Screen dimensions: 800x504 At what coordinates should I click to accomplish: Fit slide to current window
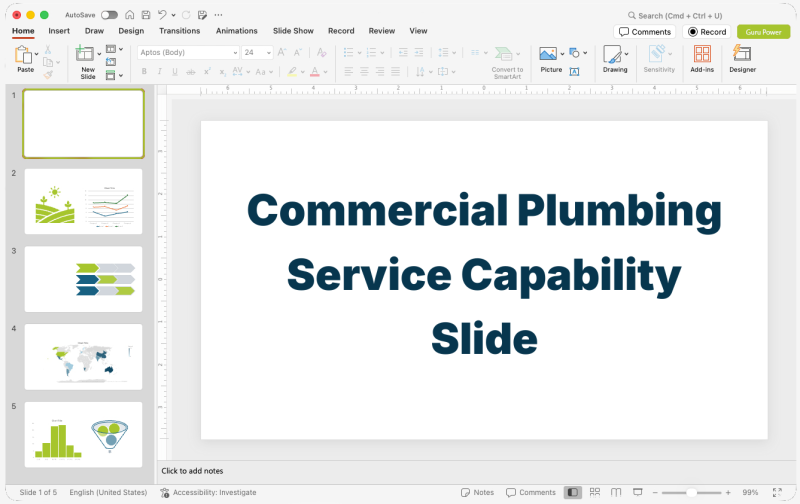click(x=777, y=492)
